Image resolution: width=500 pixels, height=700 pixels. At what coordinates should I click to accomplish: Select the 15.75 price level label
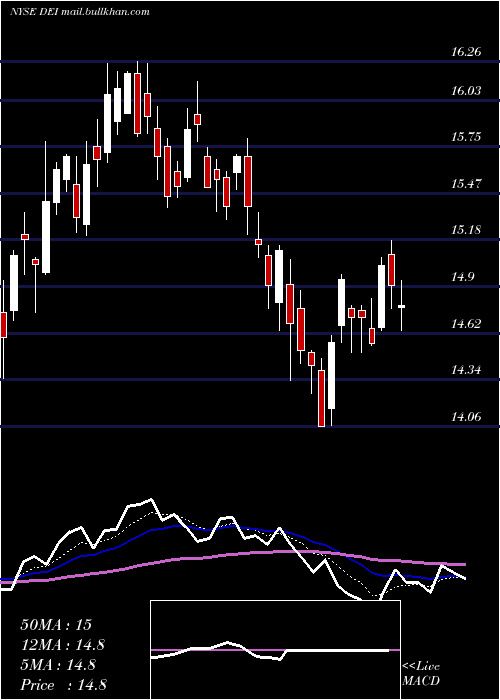point(466,137)
